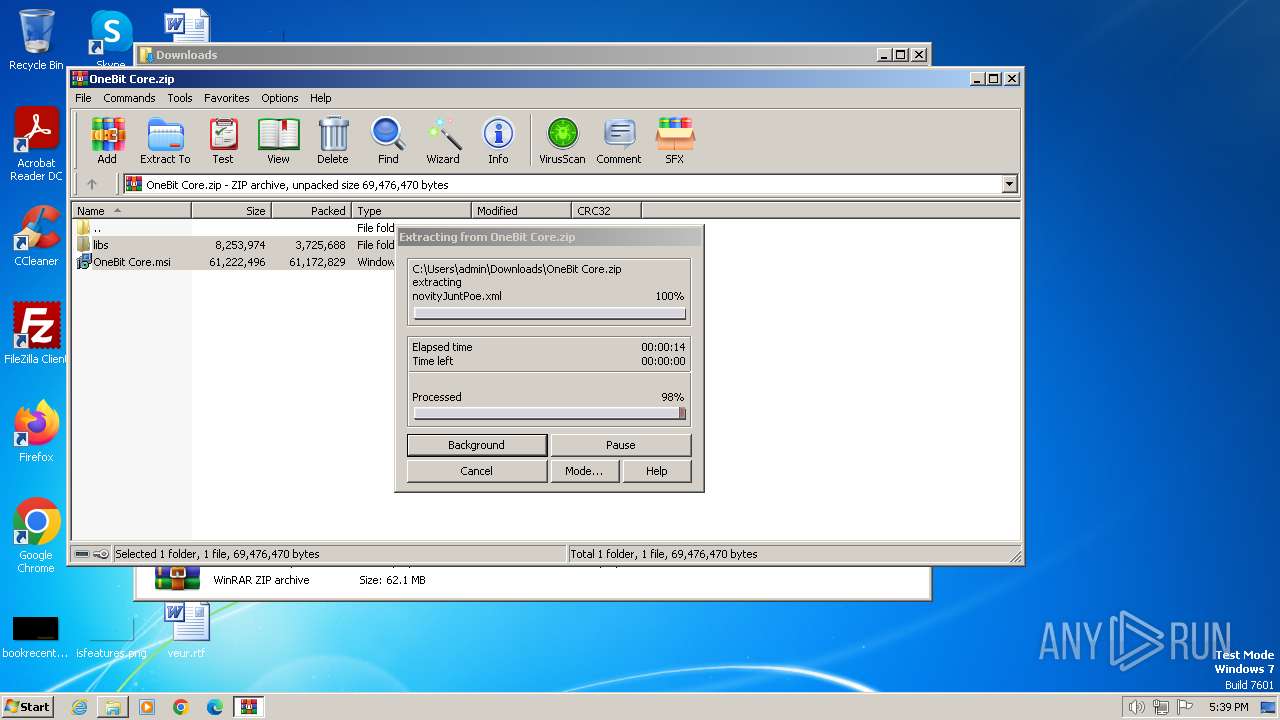The image size is (1280, 720).
Task: Open Acrobat Reader DC desktop icon
Action: [36, 145]
